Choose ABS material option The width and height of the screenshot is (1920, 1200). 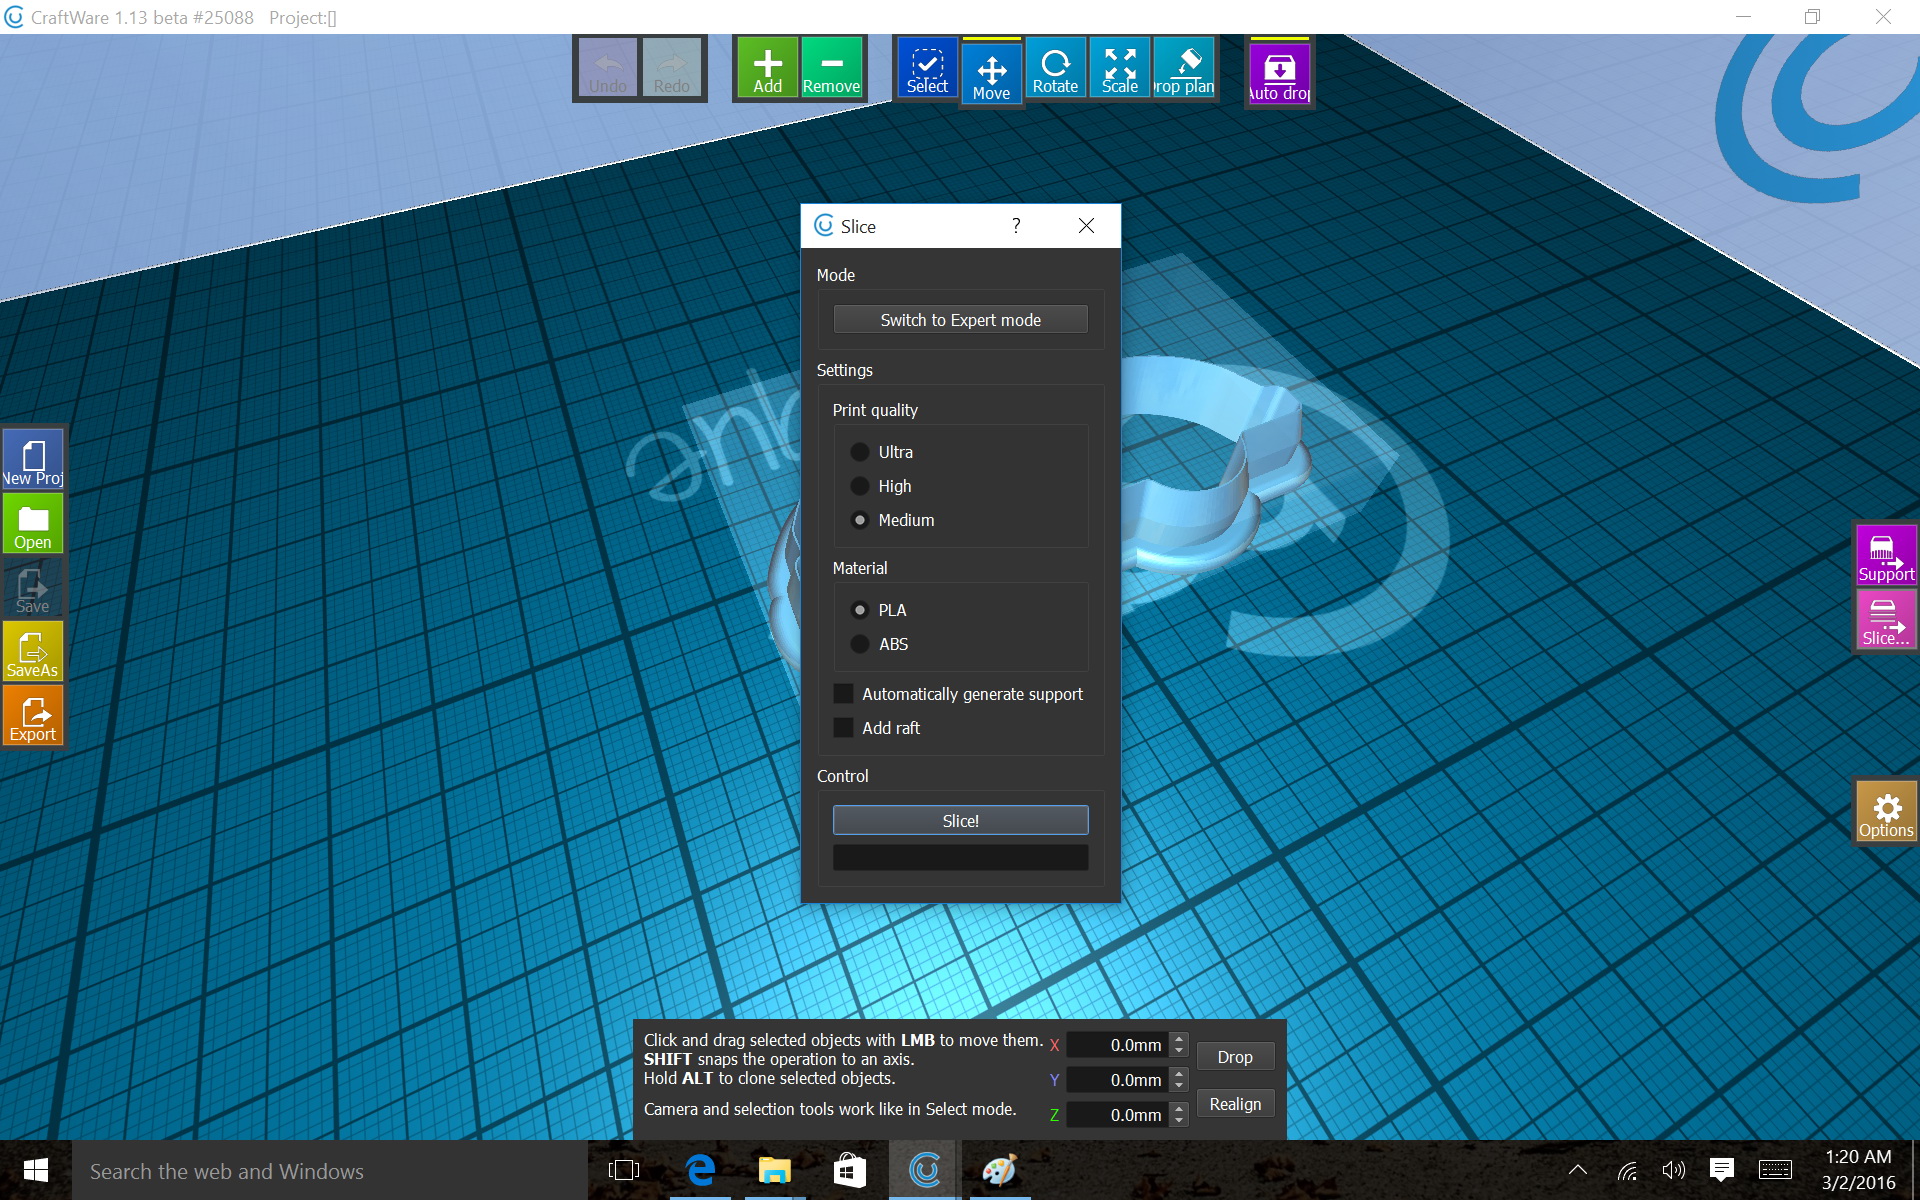click(x=860, y=644)
